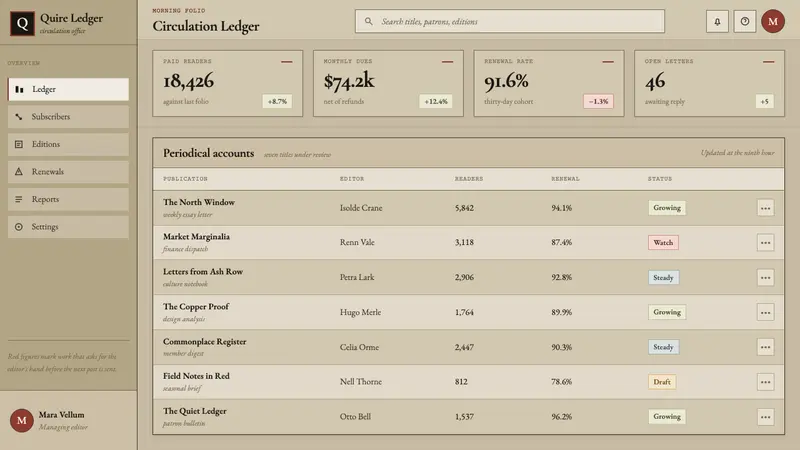Focus the search titles, patrons, editions field

510,21
